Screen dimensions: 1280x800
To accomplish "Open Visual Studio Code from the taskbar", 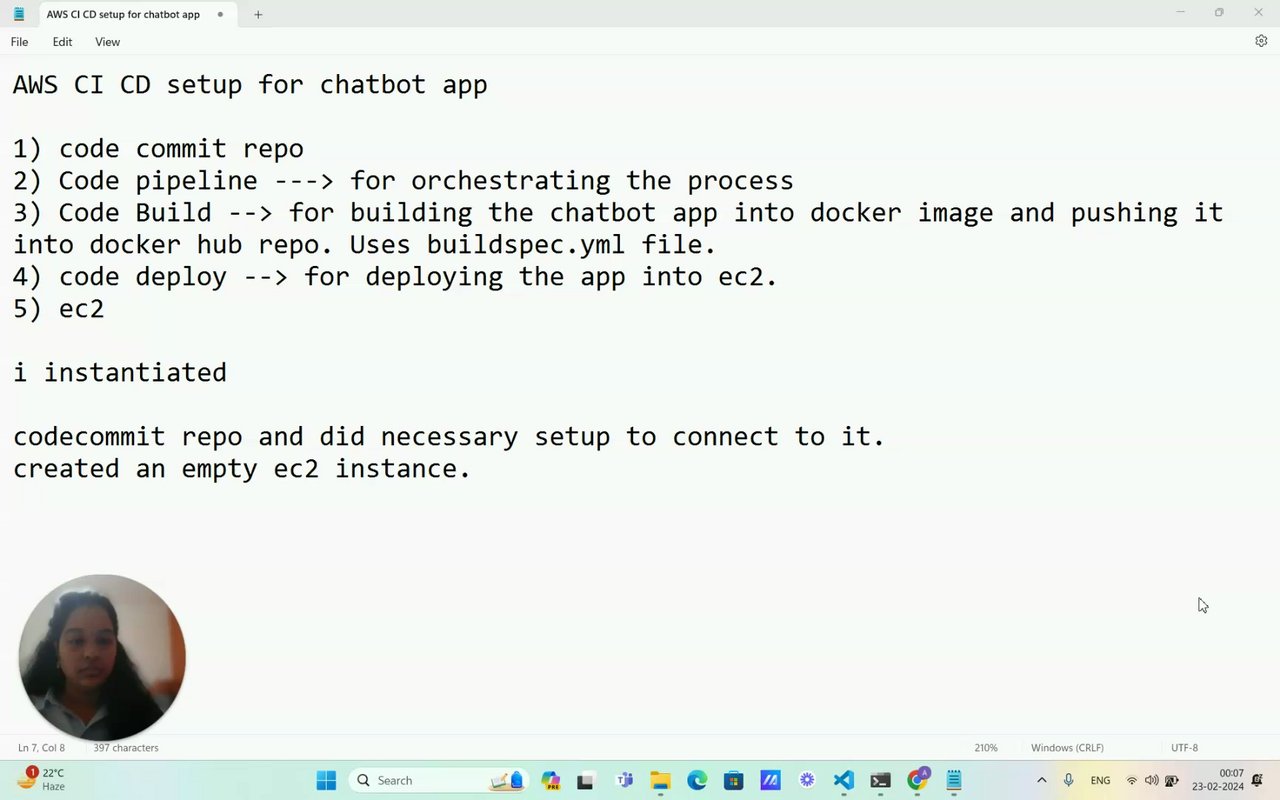I will 843,780.
